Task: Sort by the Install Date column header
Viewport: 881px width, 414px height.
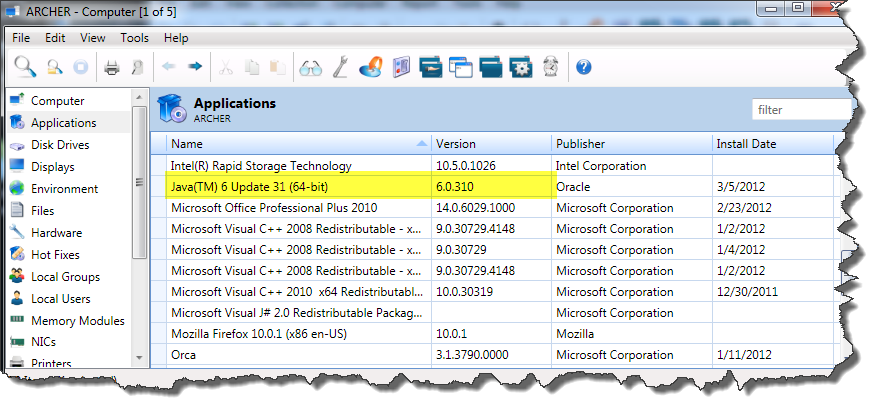Action: click(x=773, y=144)
